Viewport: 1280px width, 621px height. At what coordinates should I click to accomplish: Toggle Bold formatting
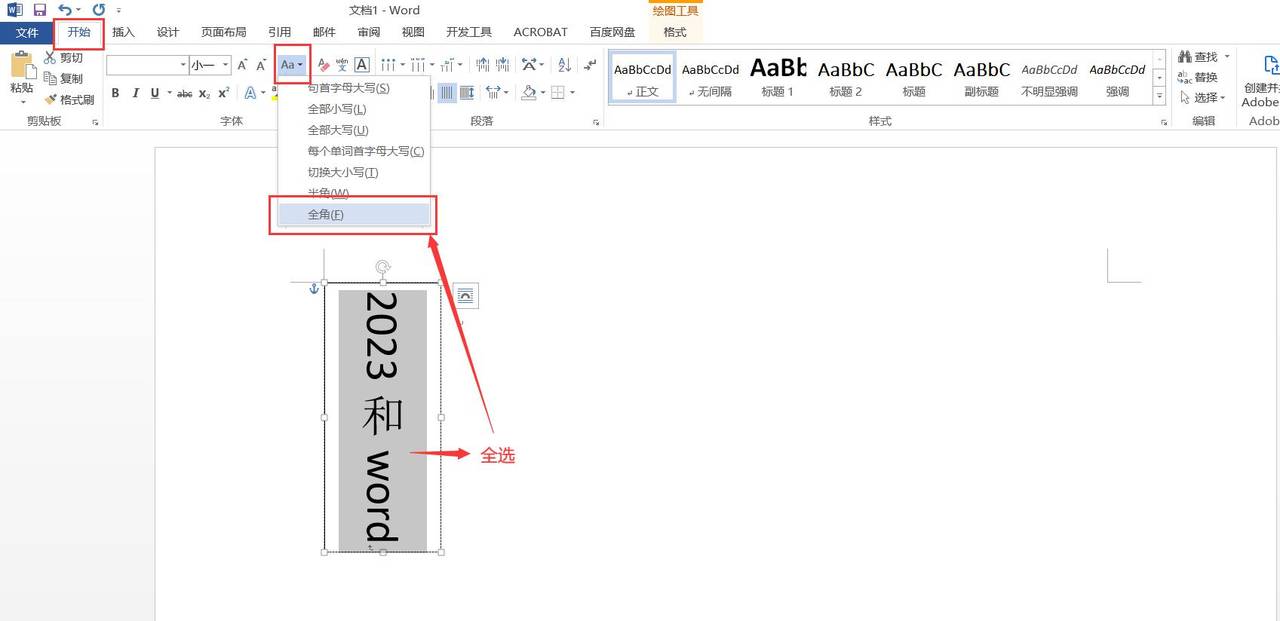click(x=116, y=93)
